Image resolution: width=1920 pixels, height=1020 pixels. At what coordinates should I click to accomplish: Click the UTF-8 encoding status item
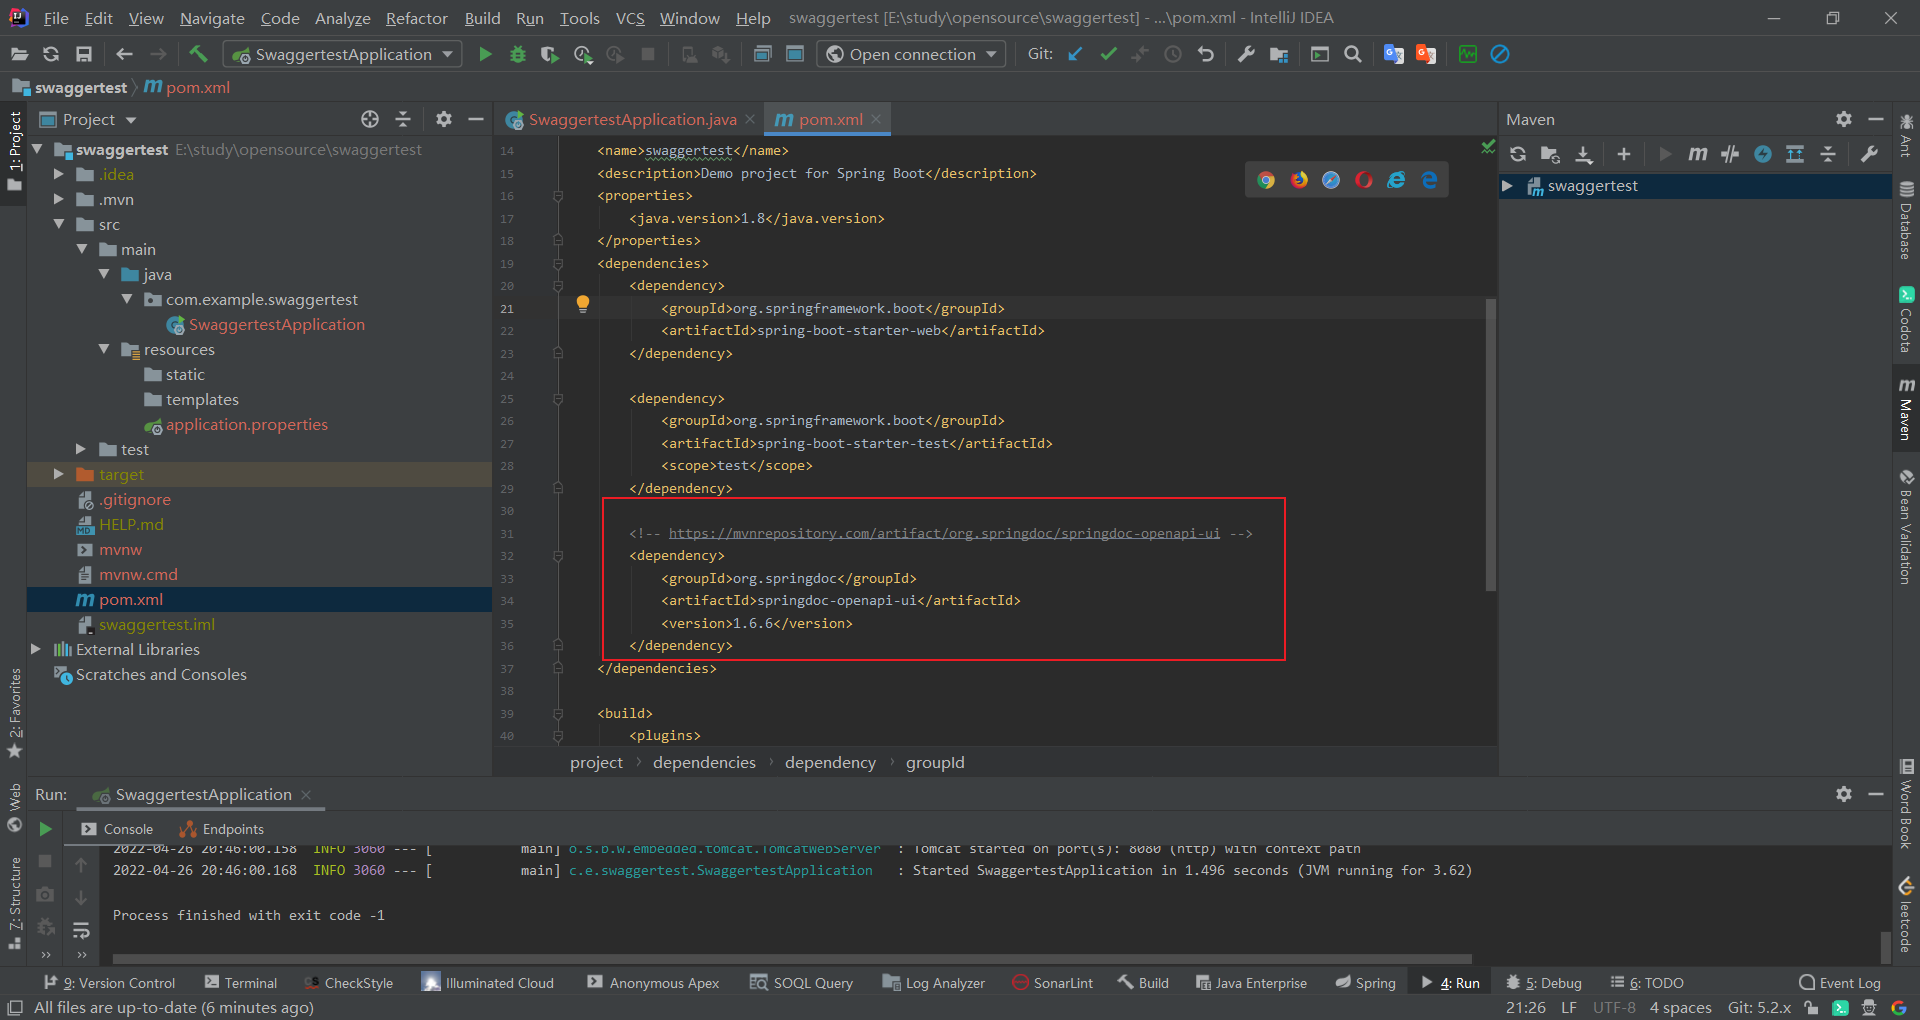pyautogui.click(x=1614, y=1008)
